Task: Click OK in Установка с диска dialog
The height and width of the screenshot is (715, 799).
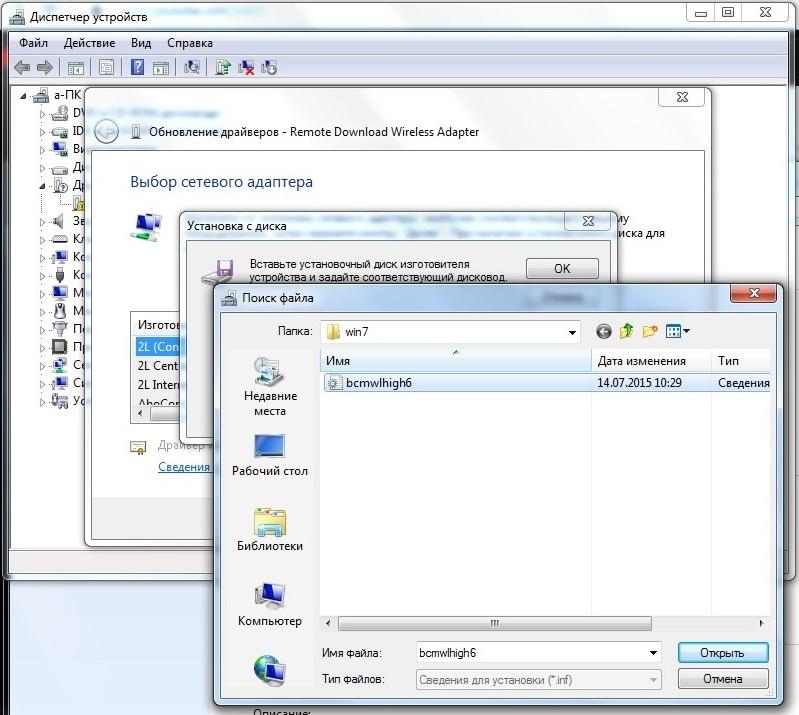Action: coord(562,269)
